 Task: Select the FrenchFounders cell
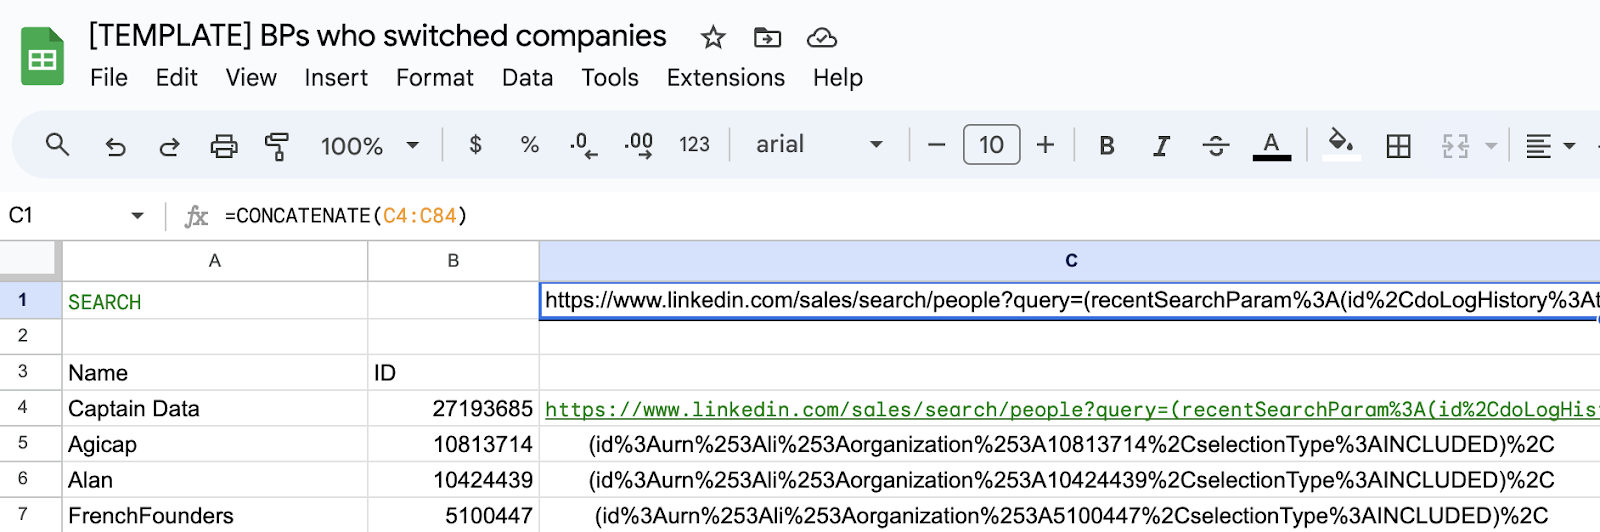coord(215,516)
